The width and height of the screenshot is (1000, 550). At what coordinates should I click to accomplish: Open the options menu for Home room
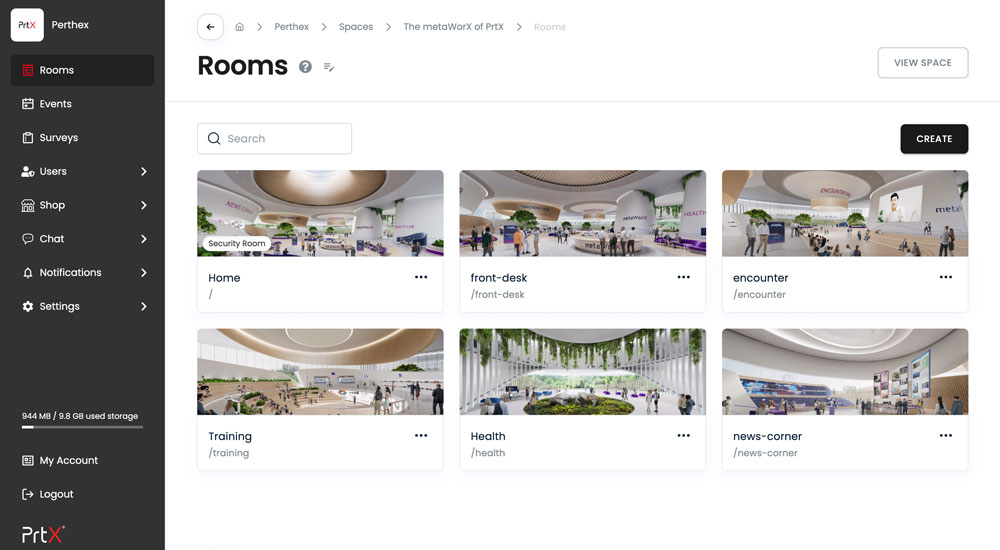click(x=421, y=277)
